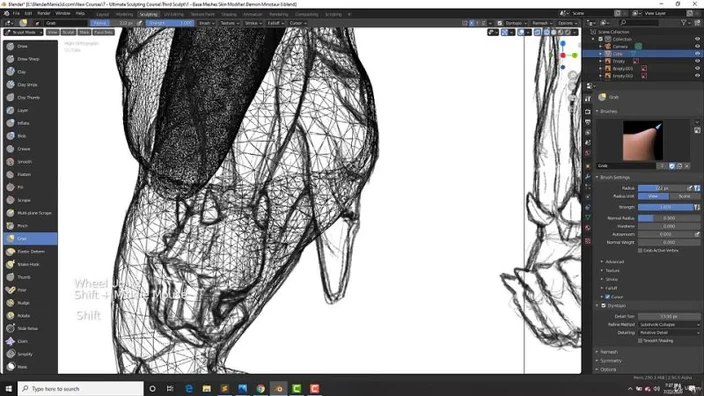Select the Cloth brush

click(x=30, y=341)
